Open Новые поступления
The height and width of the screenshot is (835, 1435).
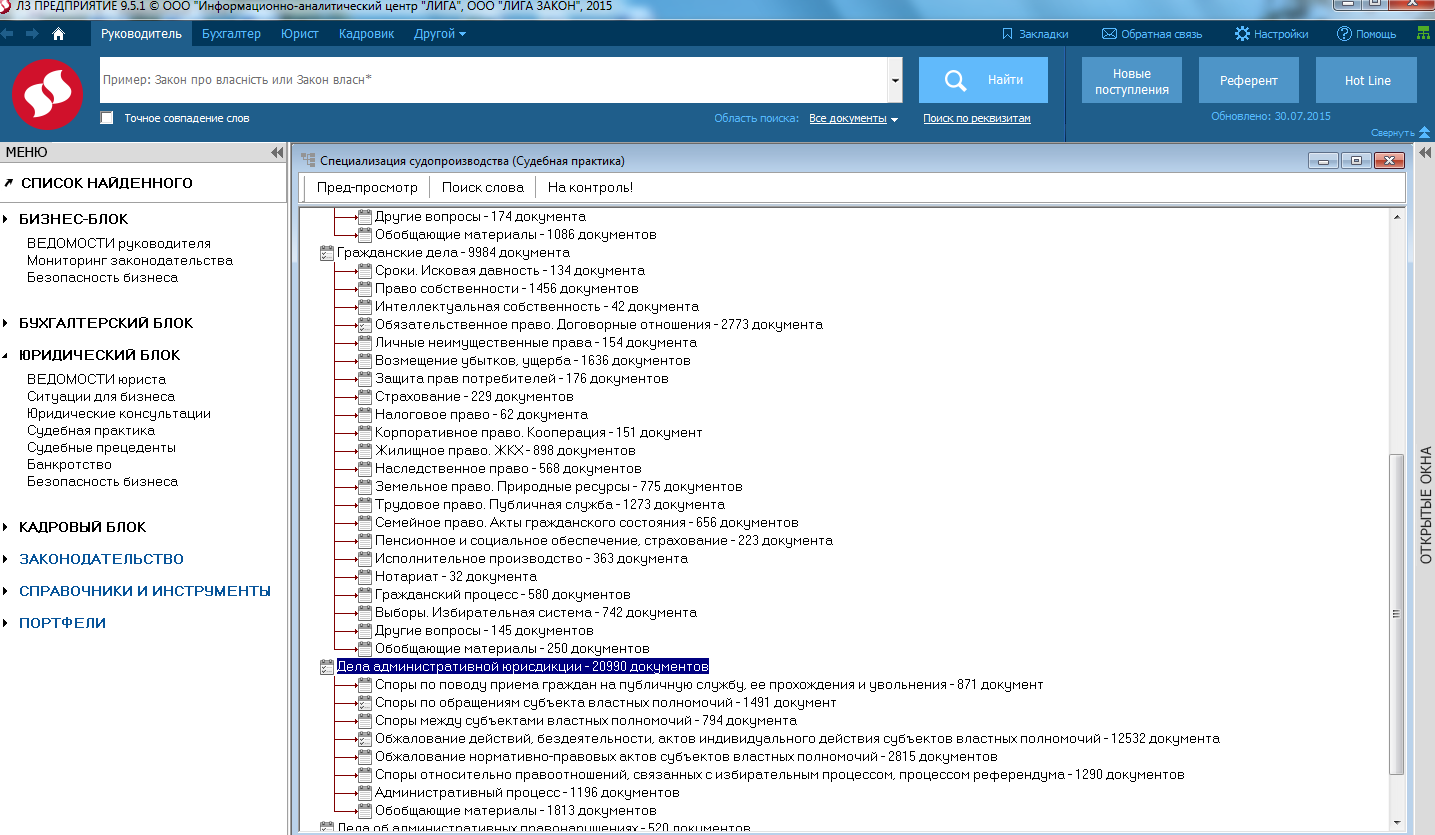coord(1131,80)
